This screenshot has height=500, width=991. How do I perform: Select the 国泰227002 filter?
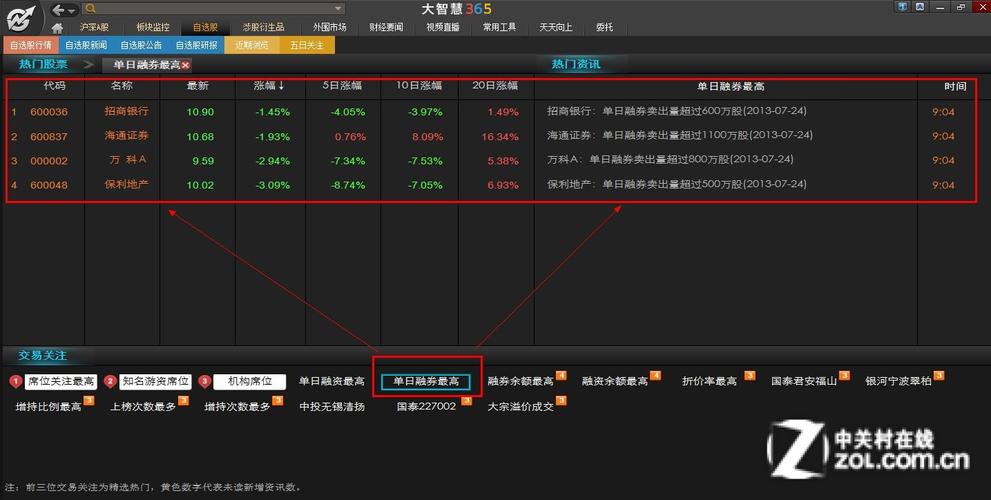426,406
